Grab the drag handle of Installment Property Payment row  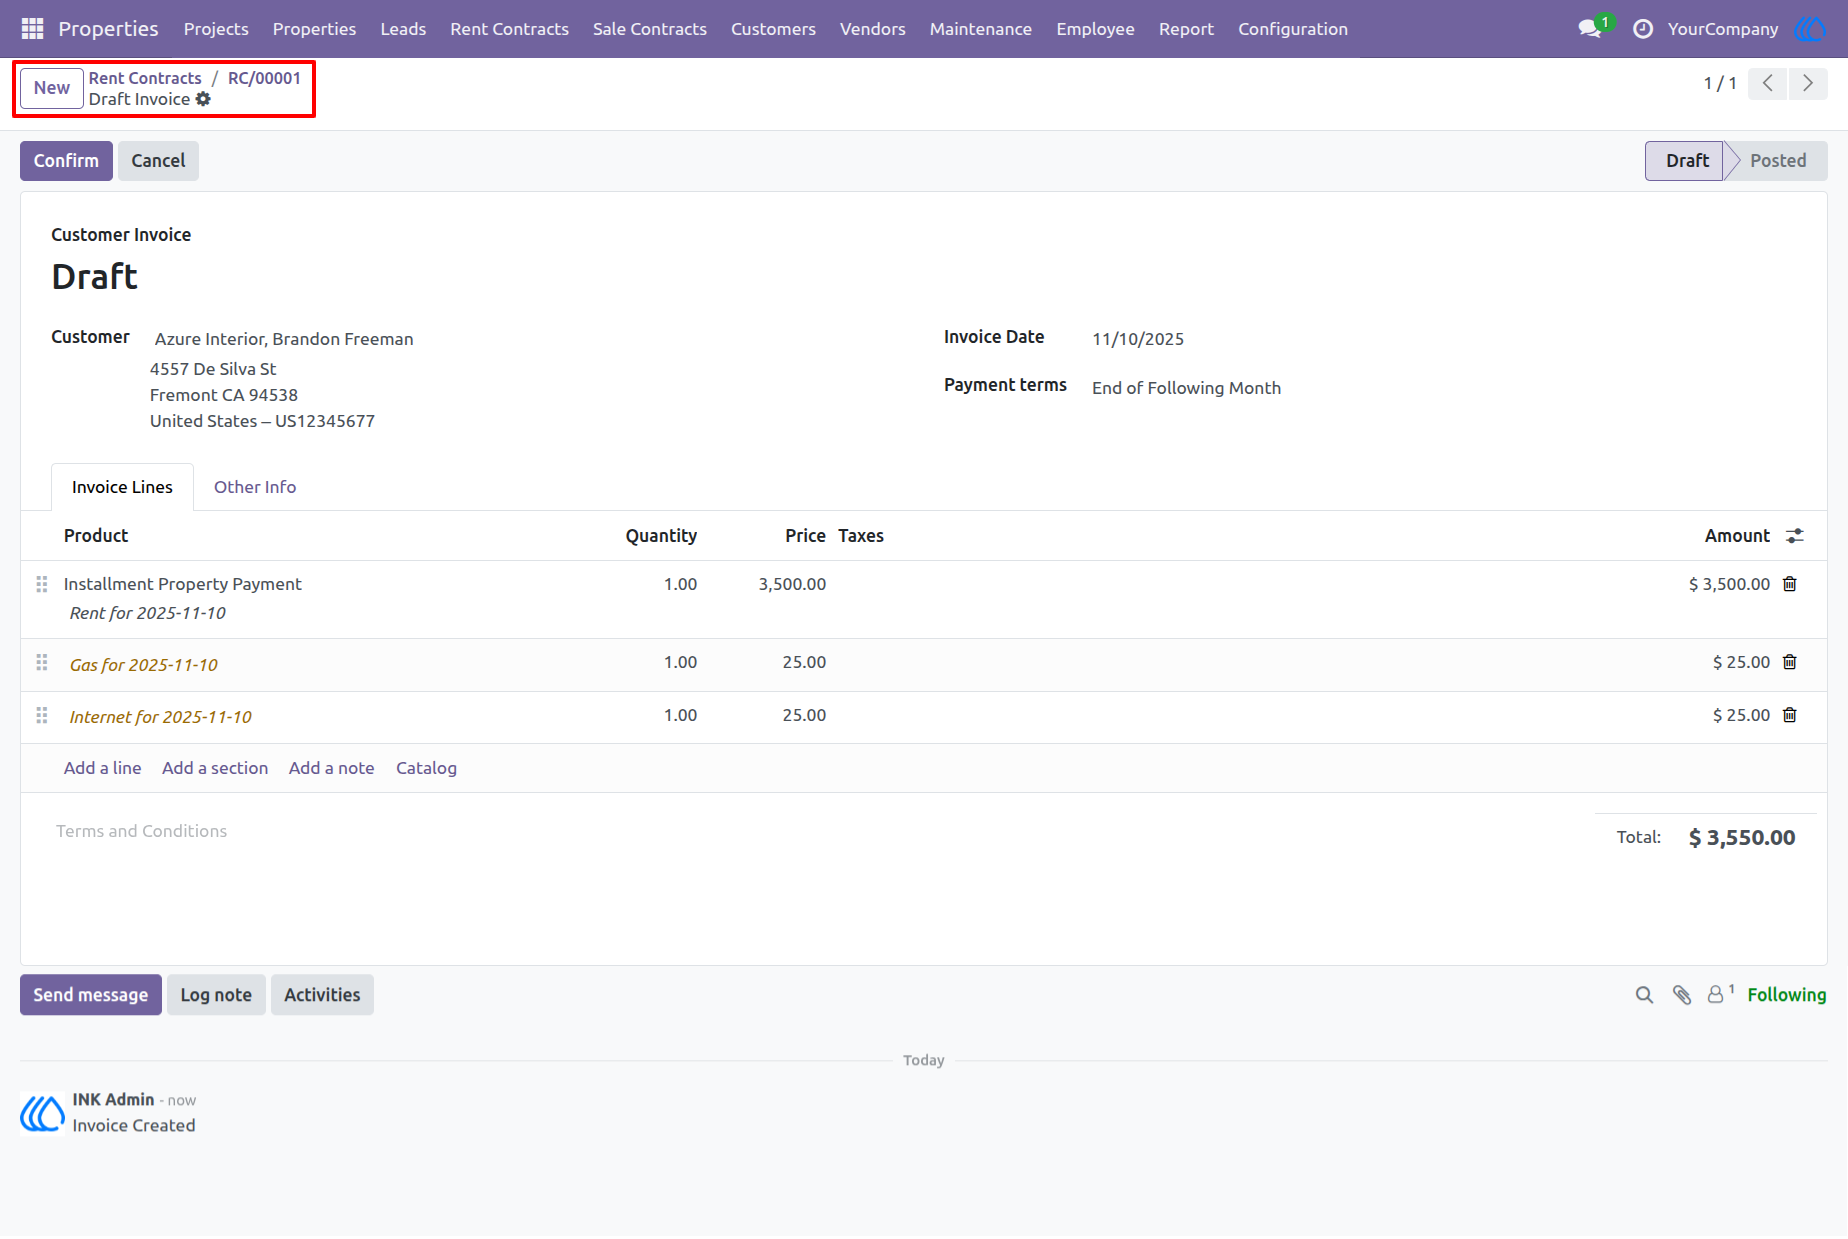click(x=42, y=584)
